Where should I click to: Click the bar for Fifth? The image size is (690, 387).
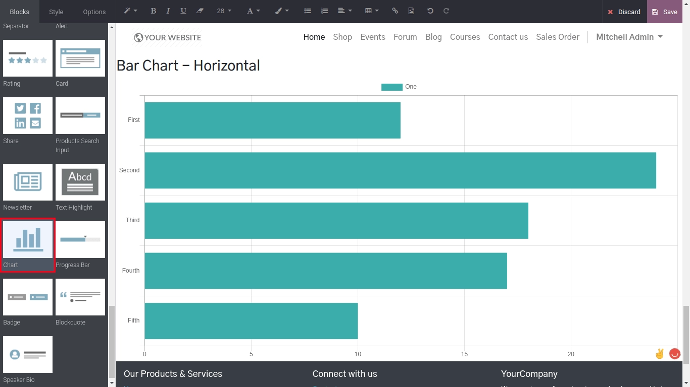click(x=251, y=321)
